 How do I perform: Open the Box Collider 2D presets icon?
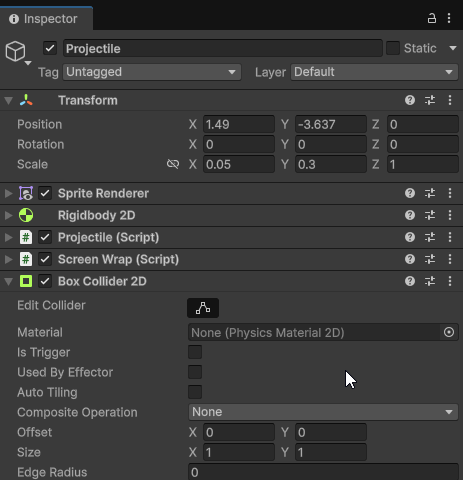coord(430,281)
